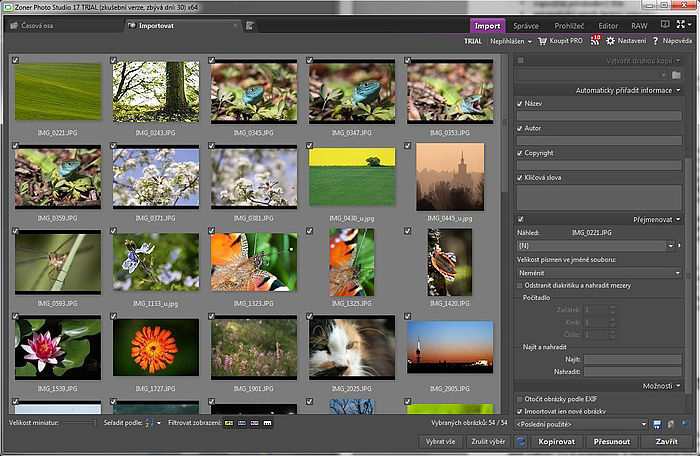Enable Odstranit diakritiku a nahradit mezery

(520, 286)
